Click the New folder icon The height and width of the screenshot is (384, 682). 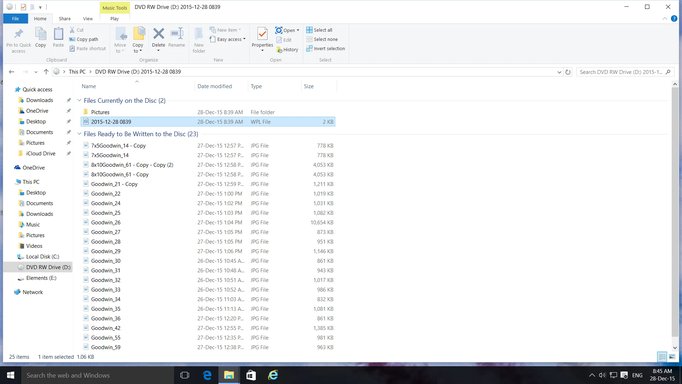coord(198,34)
